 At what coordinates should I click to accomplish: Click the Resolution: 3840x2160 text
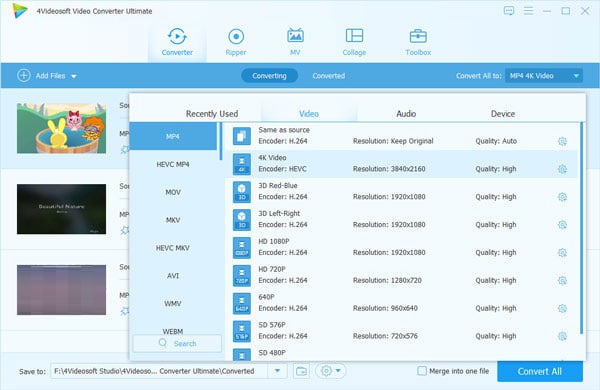(x=389, y=169)
